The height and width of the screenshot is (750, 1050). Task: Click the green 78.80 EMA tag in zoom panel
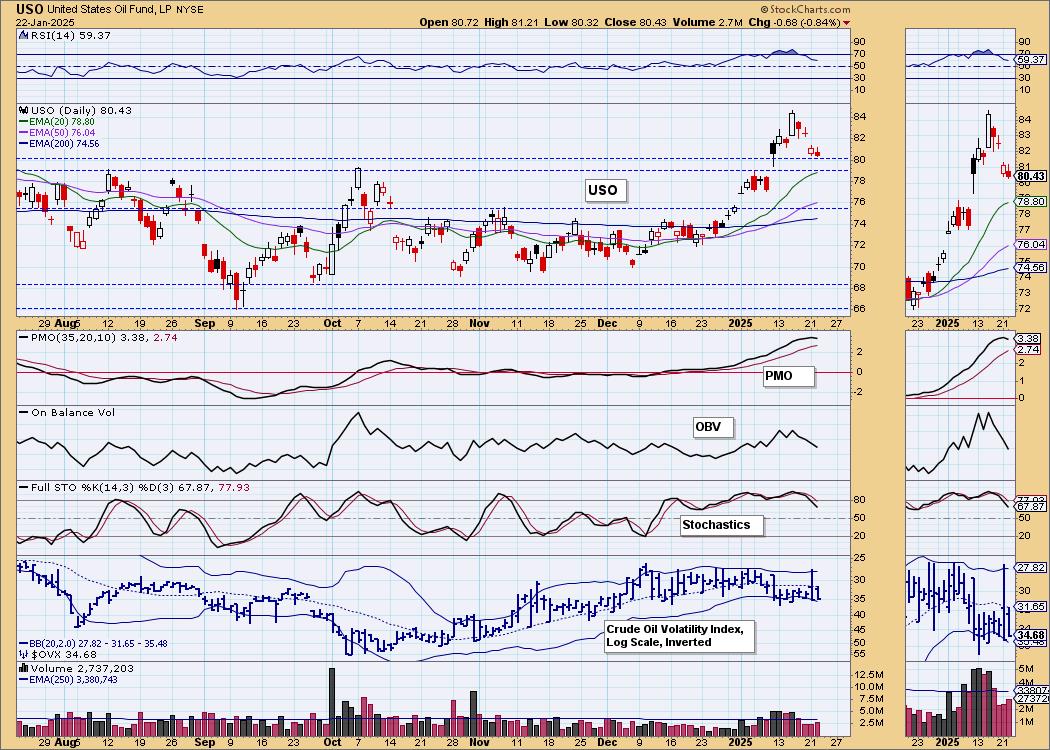pyautogui.click(x=1031, y=201)
